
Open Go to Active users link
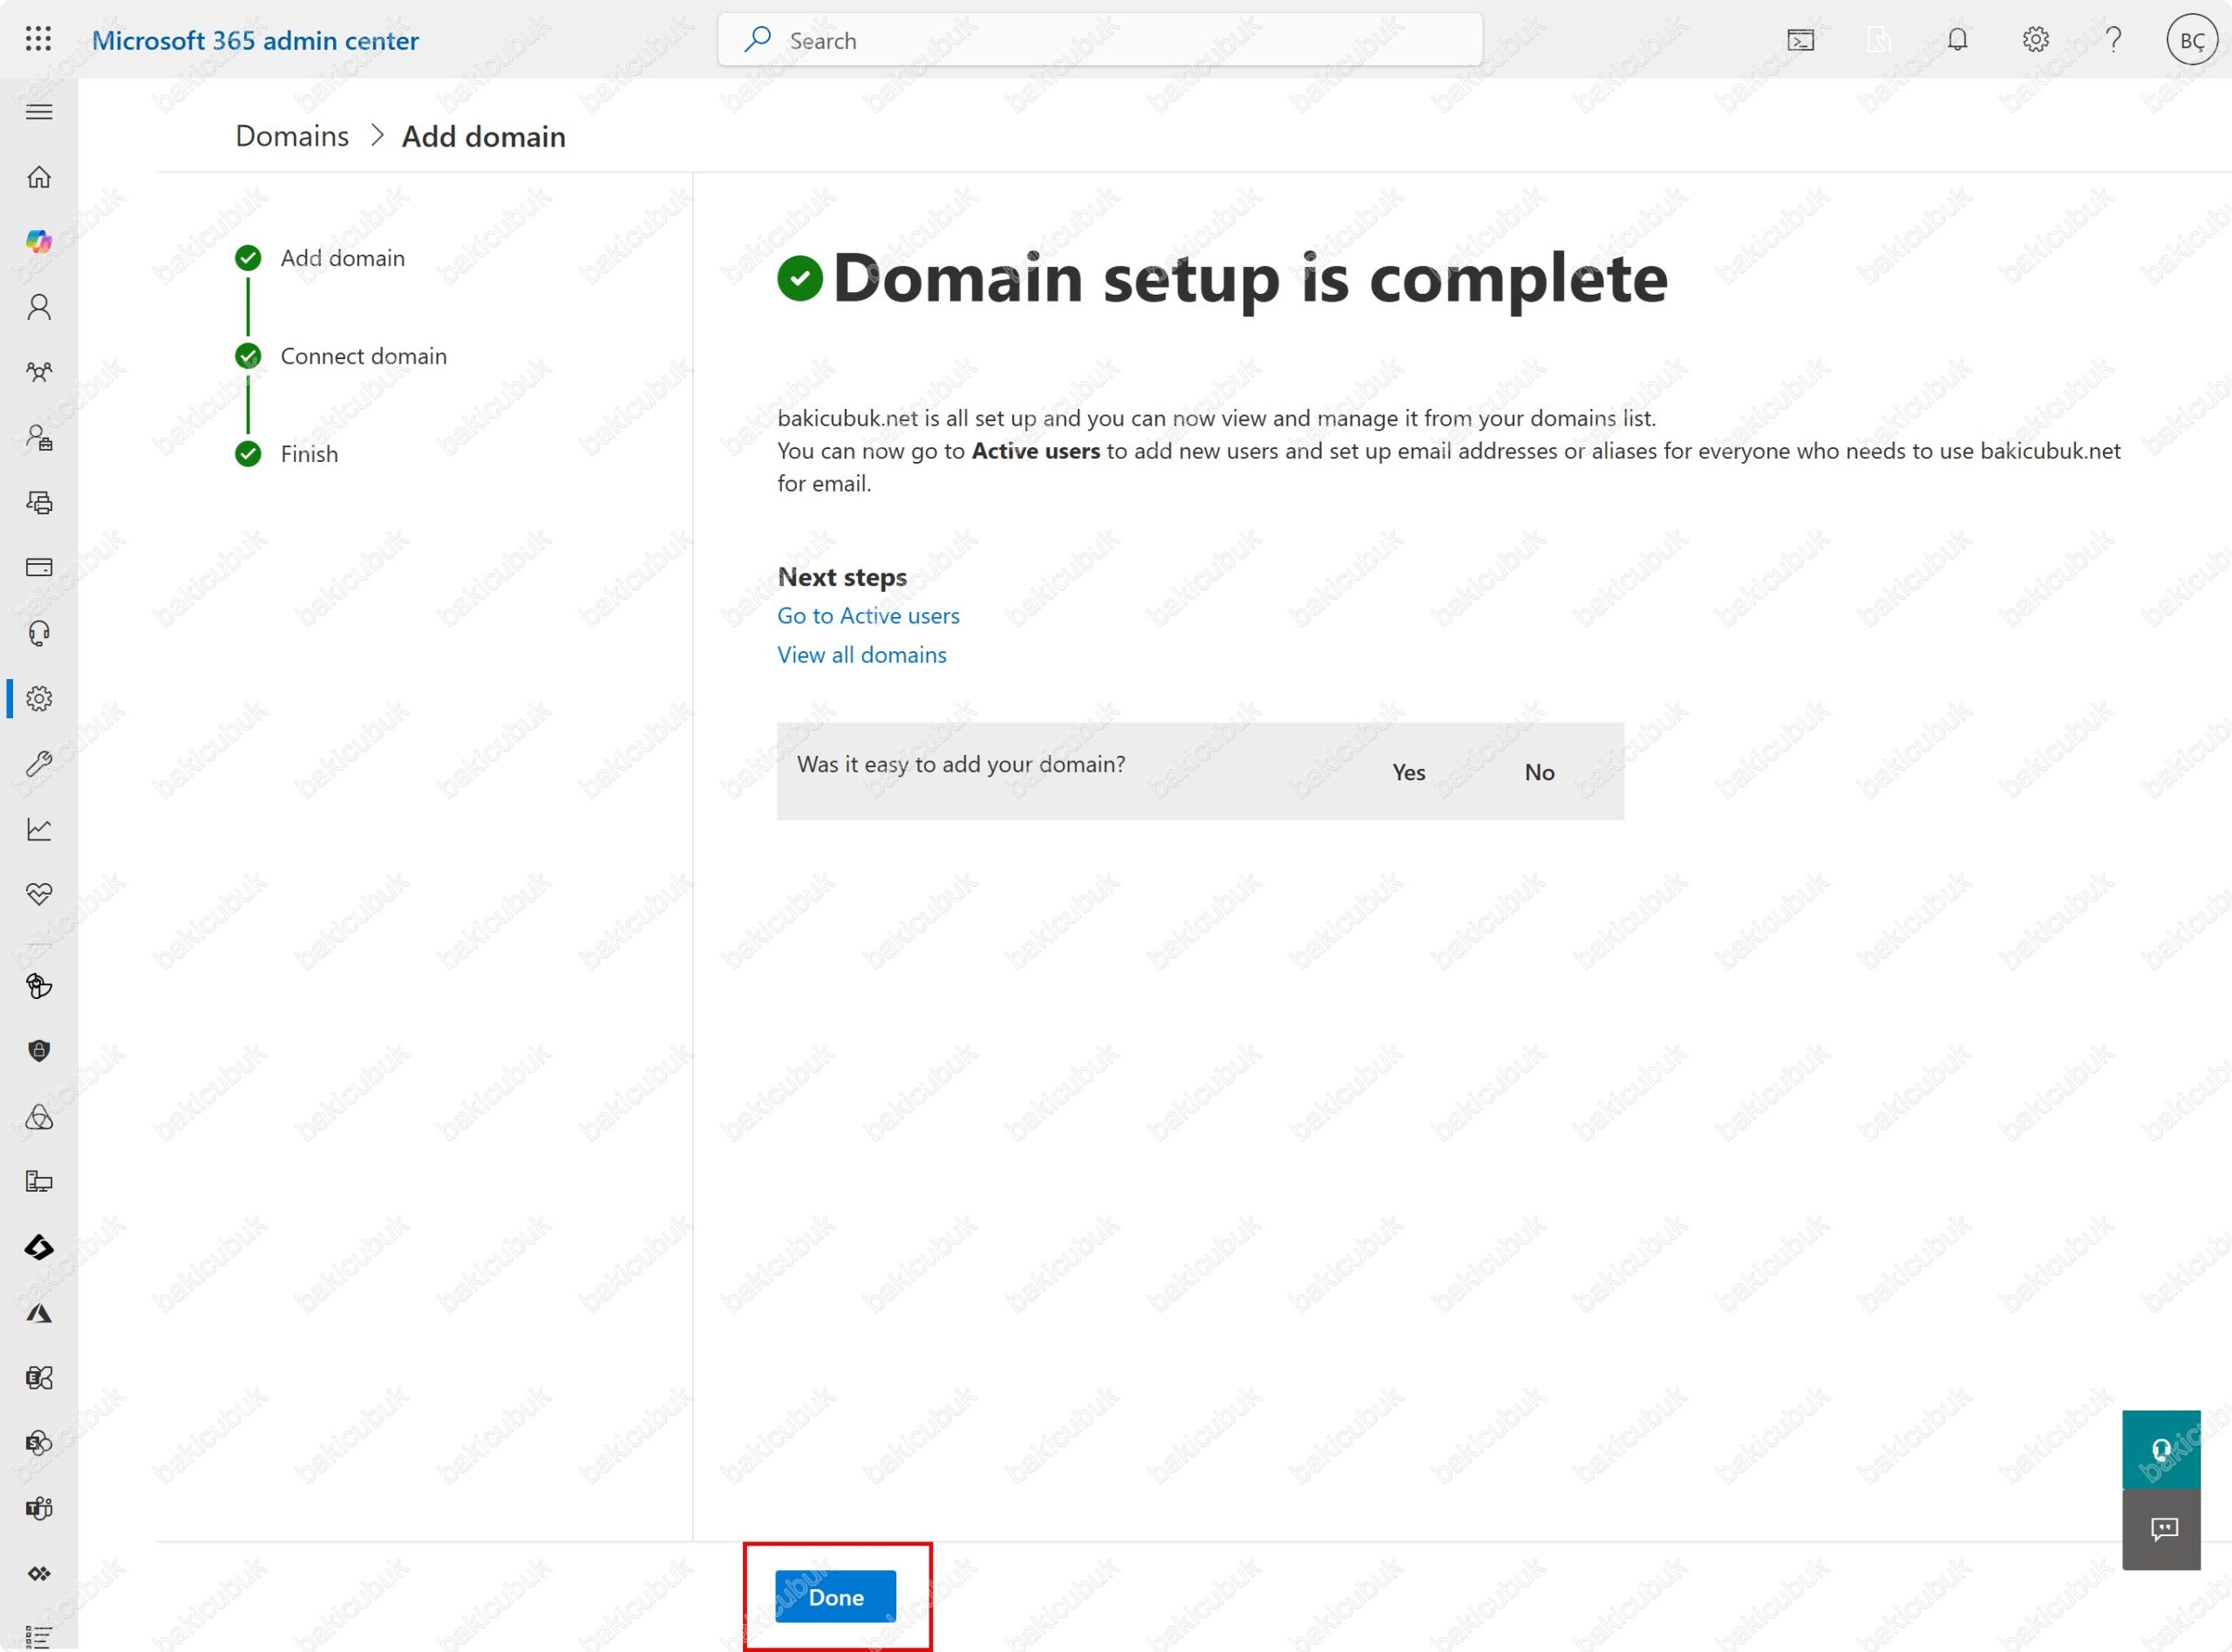coord(868,615)
